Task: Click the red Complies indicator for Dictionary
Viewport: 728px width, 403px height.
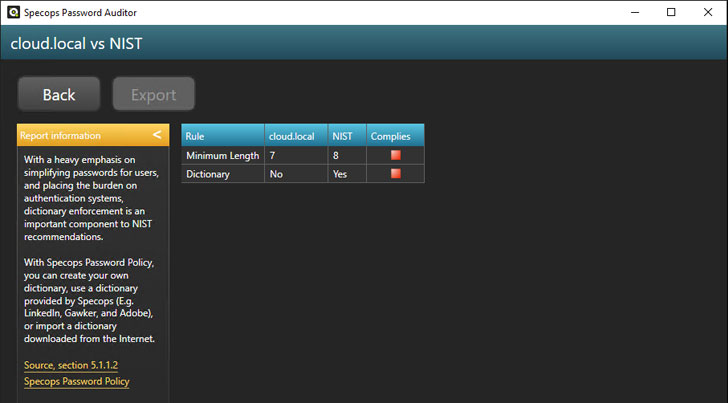Action: pos(395,173)
